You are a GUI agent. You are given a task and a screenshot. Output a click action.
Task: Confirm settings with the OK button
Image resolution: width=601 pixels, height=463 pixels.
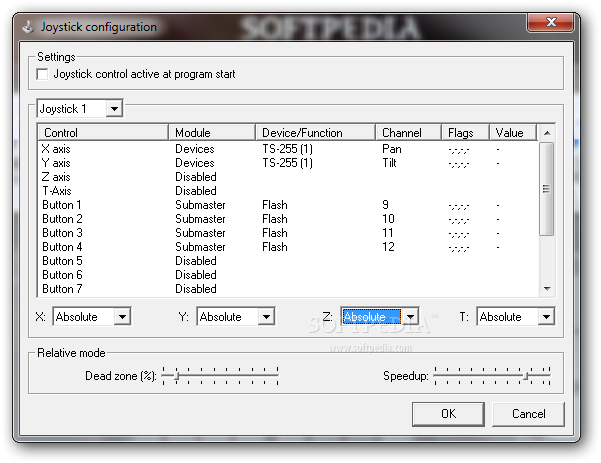(x=448, y=414)
